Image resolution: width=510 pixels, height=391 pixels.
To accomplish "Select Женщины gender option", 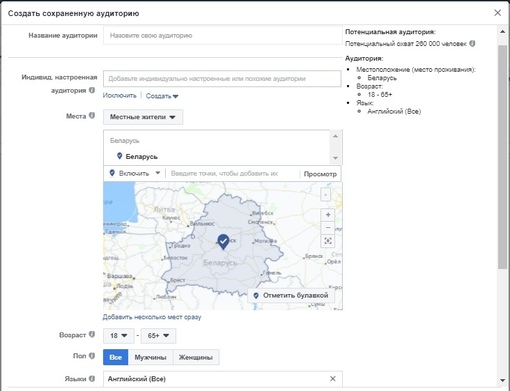I will tap(196, 357).
